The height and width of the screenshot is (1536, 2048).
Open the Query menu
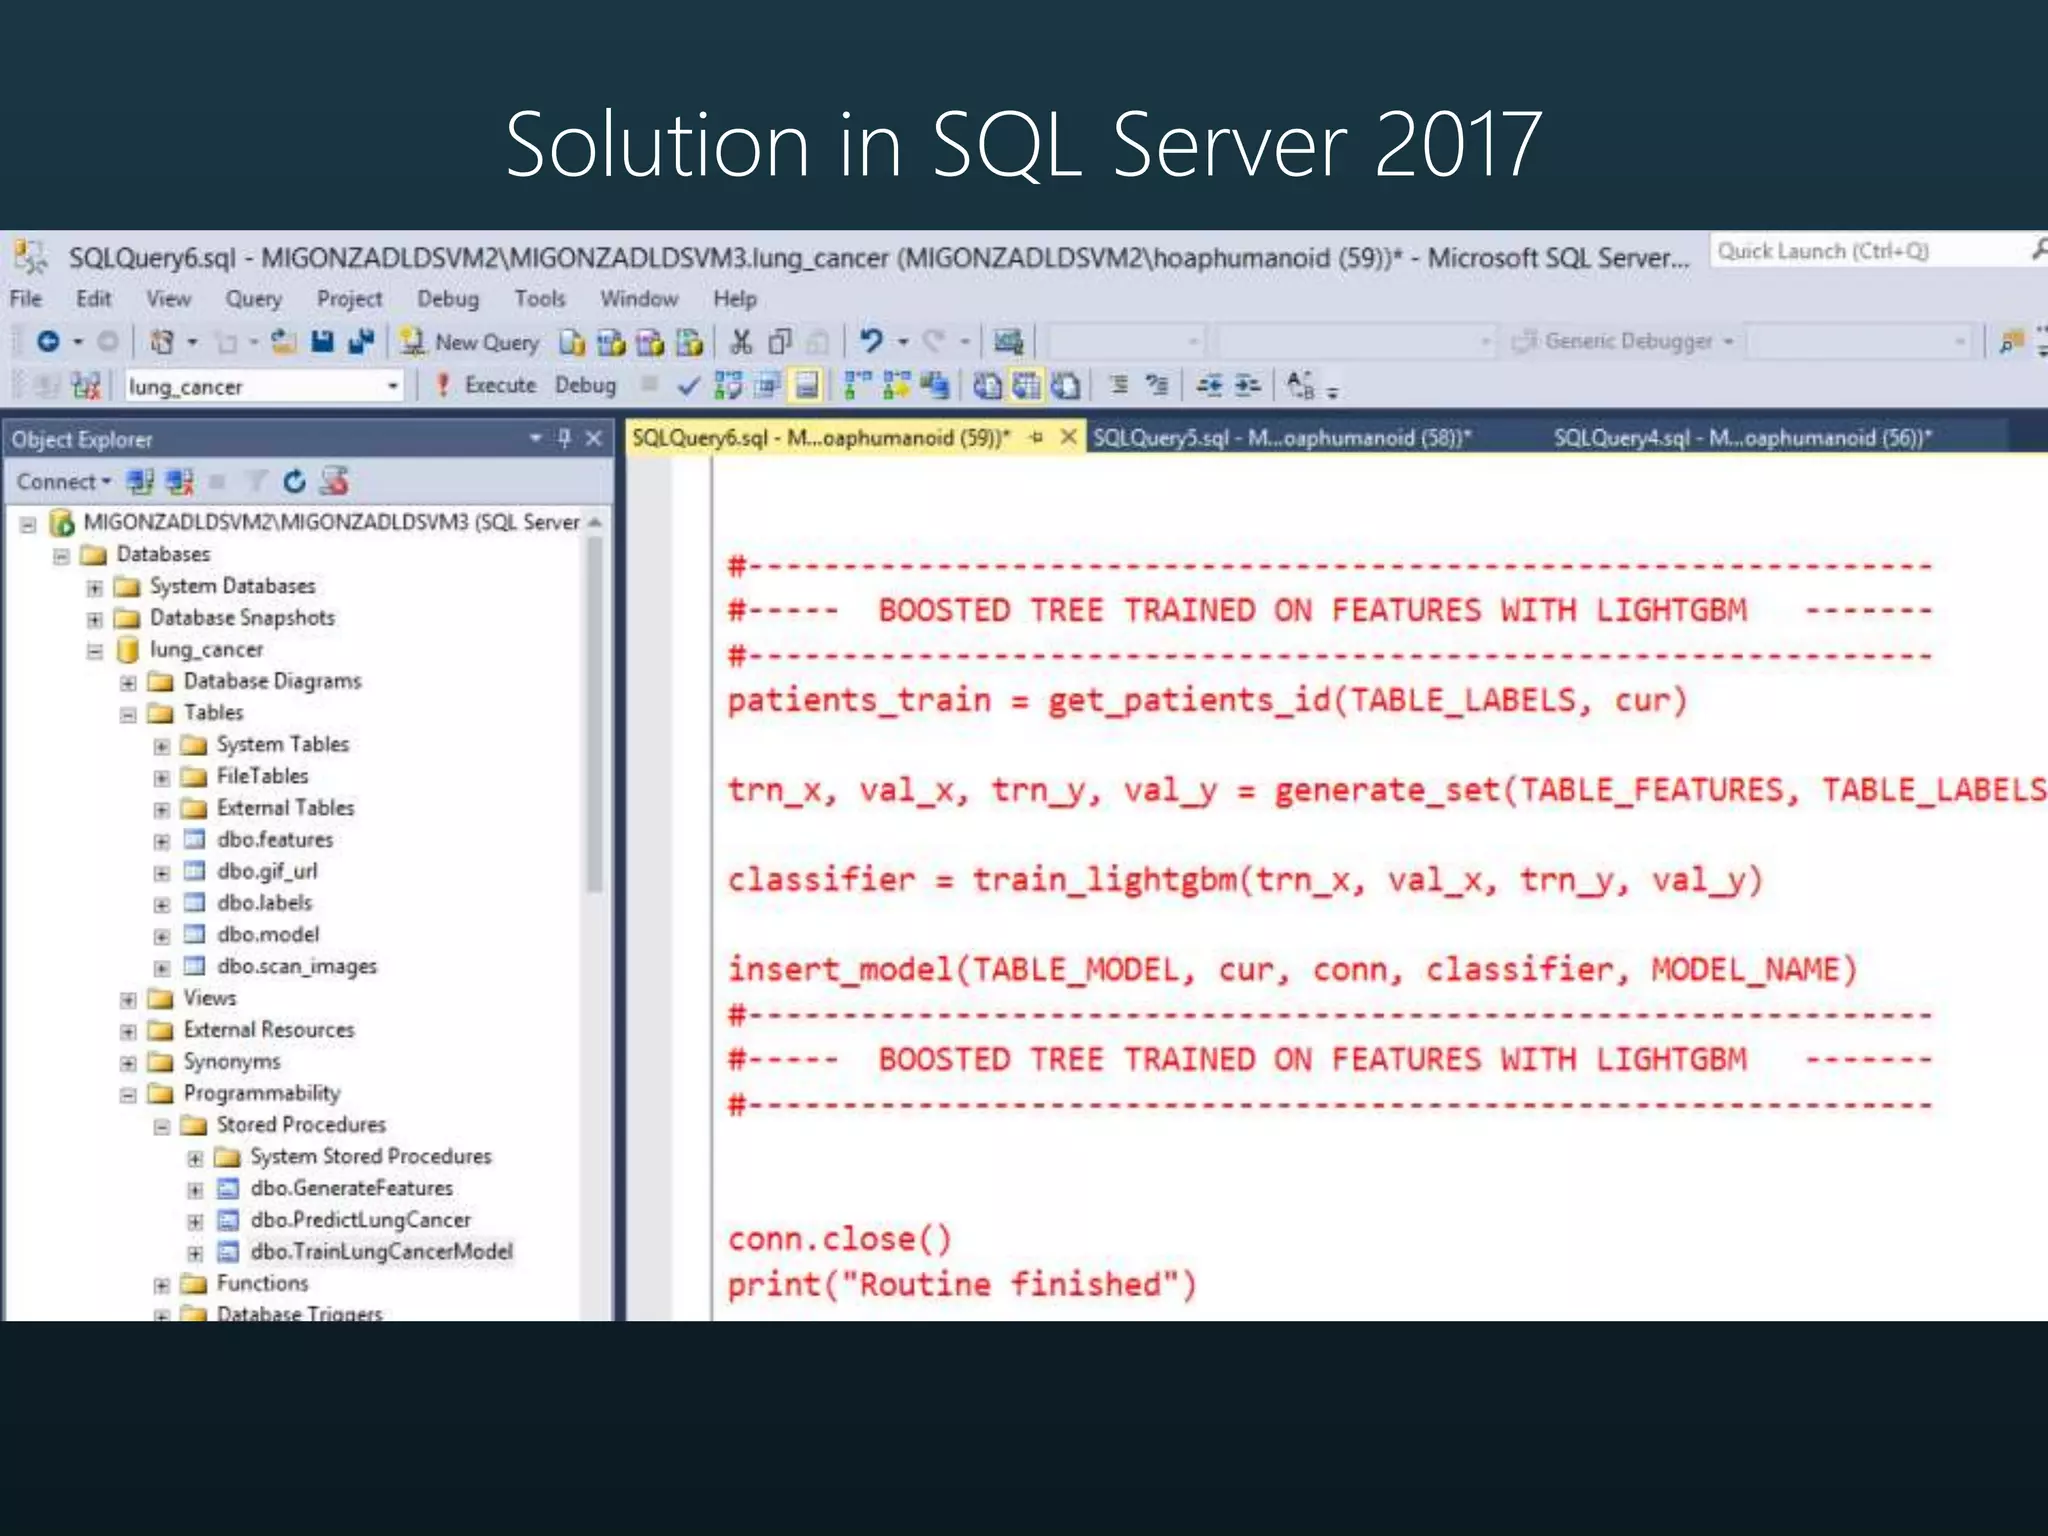click(254, 298)
